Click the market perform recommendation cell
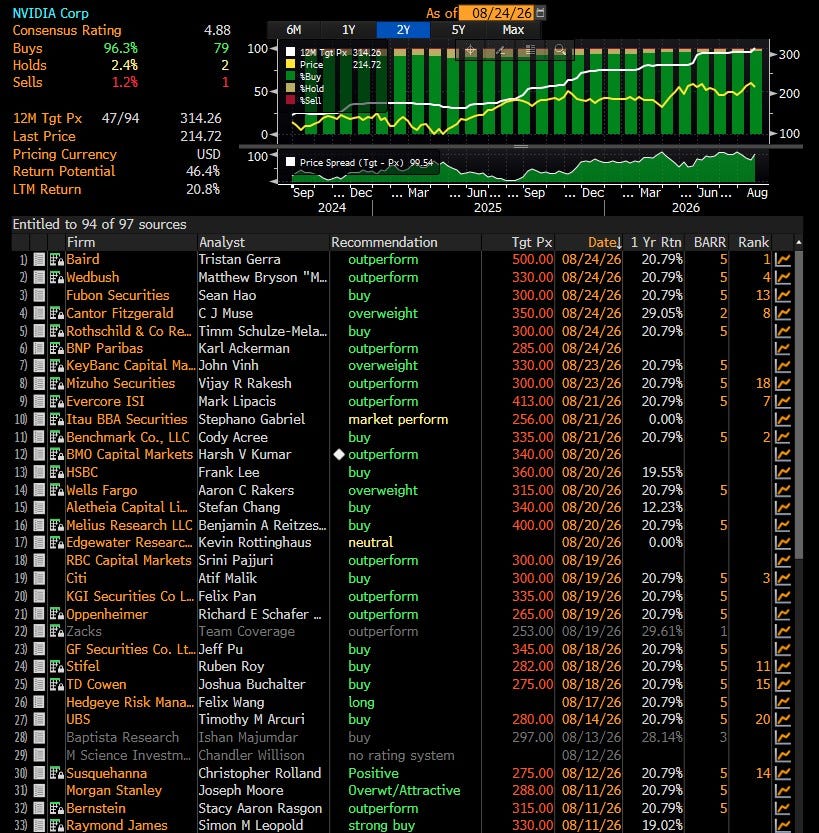Viewport: 819px width, 833px height. (x=398, y=419)
